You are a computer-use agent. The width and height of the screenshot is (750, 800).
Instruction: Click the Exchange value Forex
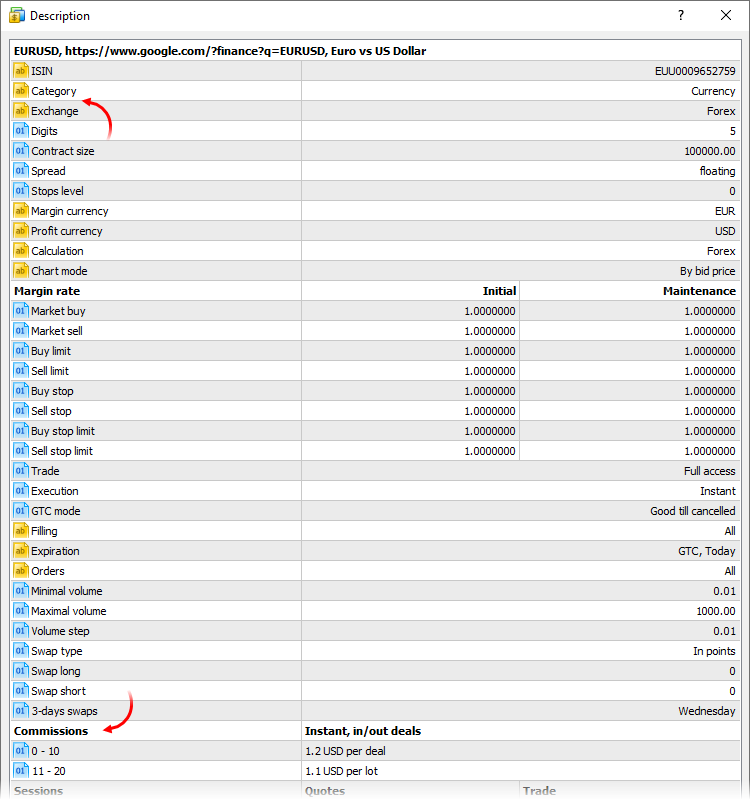720,111
